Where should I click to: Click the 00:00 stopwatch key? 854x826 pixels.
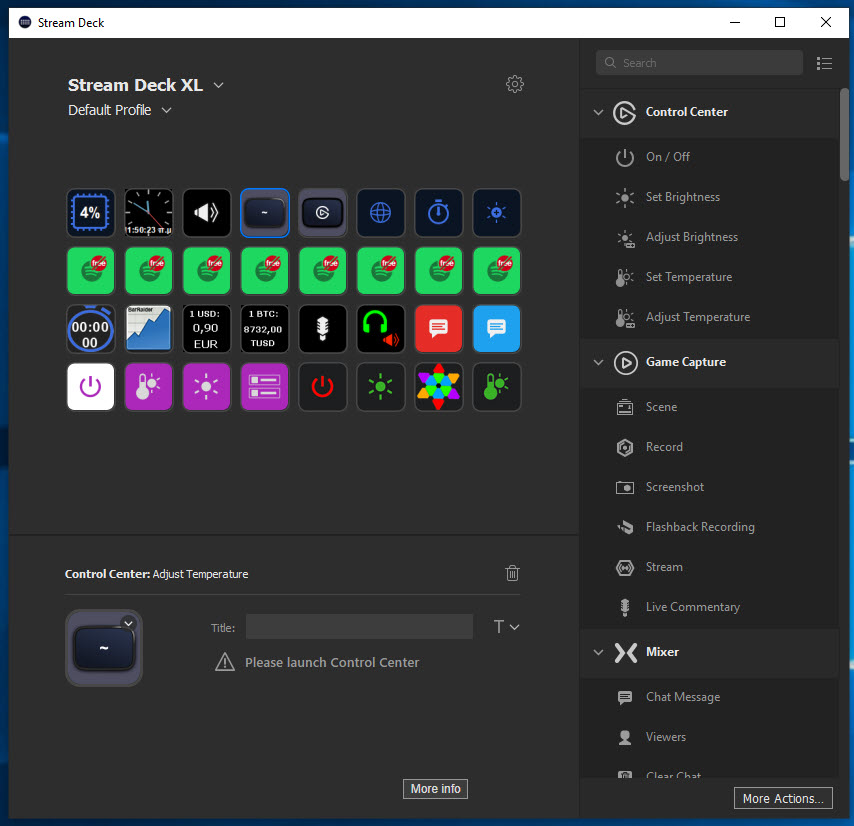[90, 328]
